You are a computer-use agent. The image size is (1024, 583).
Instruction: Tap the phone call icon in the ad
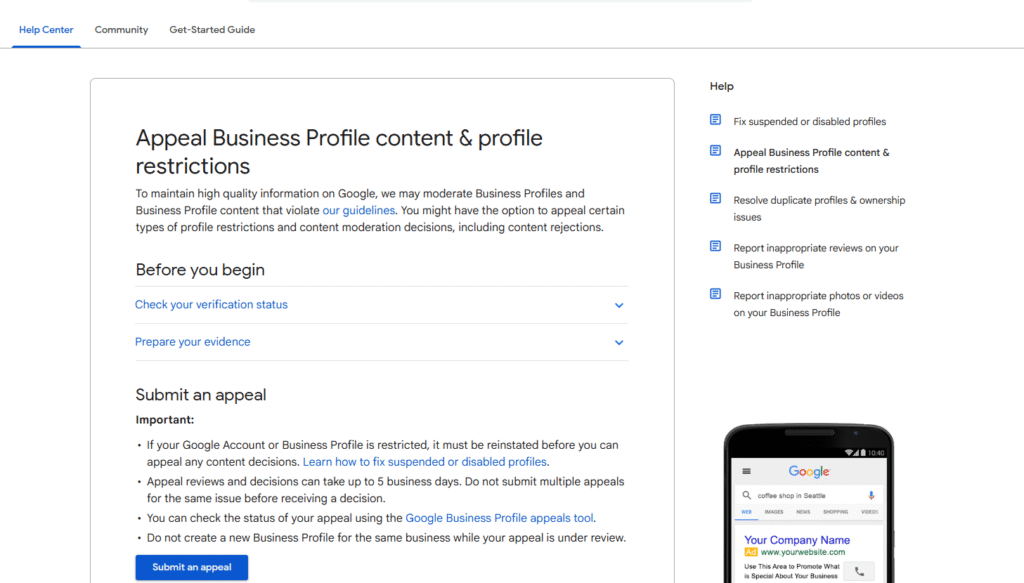point(858,571)
